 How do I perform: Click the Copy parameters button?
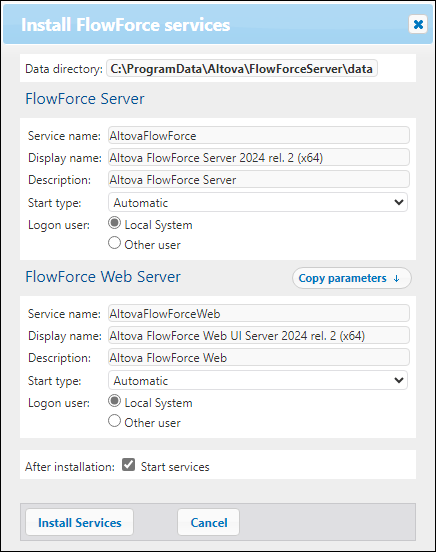[x=351, y=278]
